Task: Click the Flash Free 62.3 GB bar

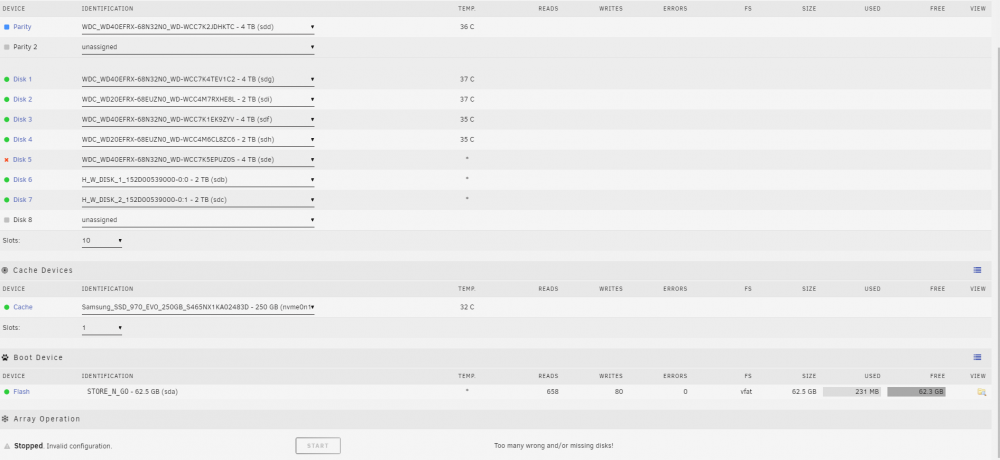Action: tap(916, 392)
